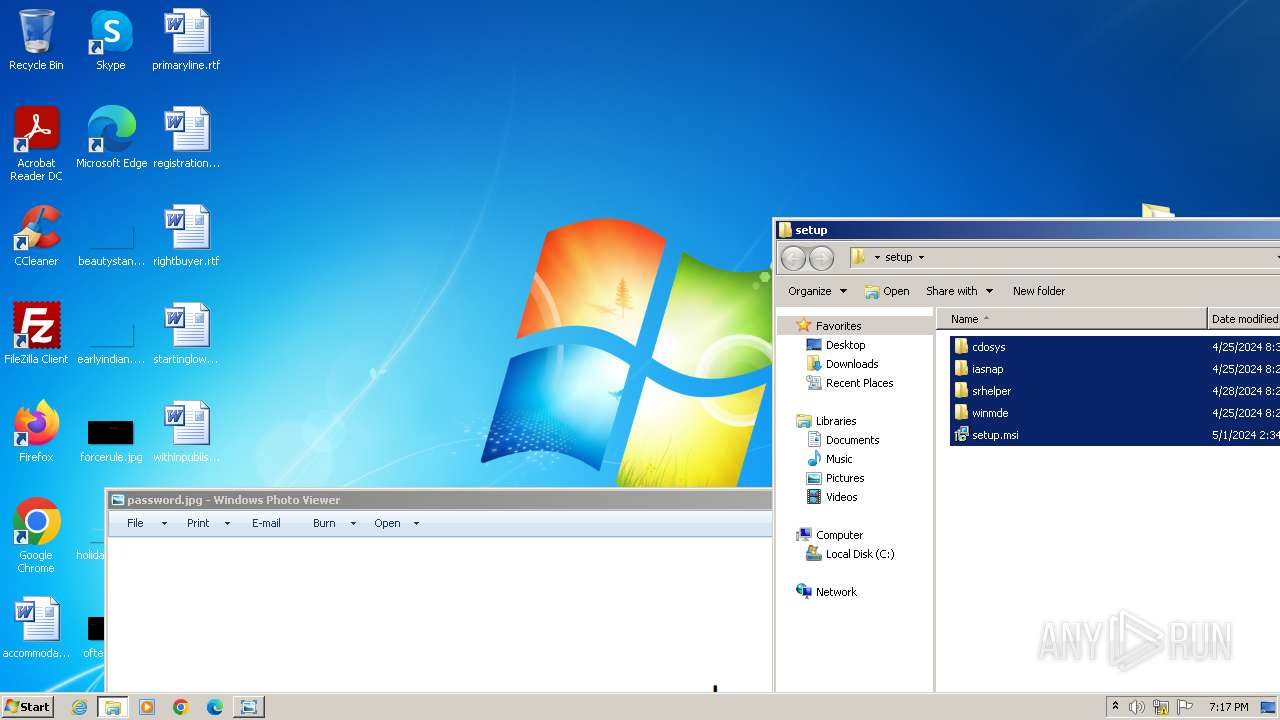Open the Recycle Bin desktop icon

click(x=36, y=40)
